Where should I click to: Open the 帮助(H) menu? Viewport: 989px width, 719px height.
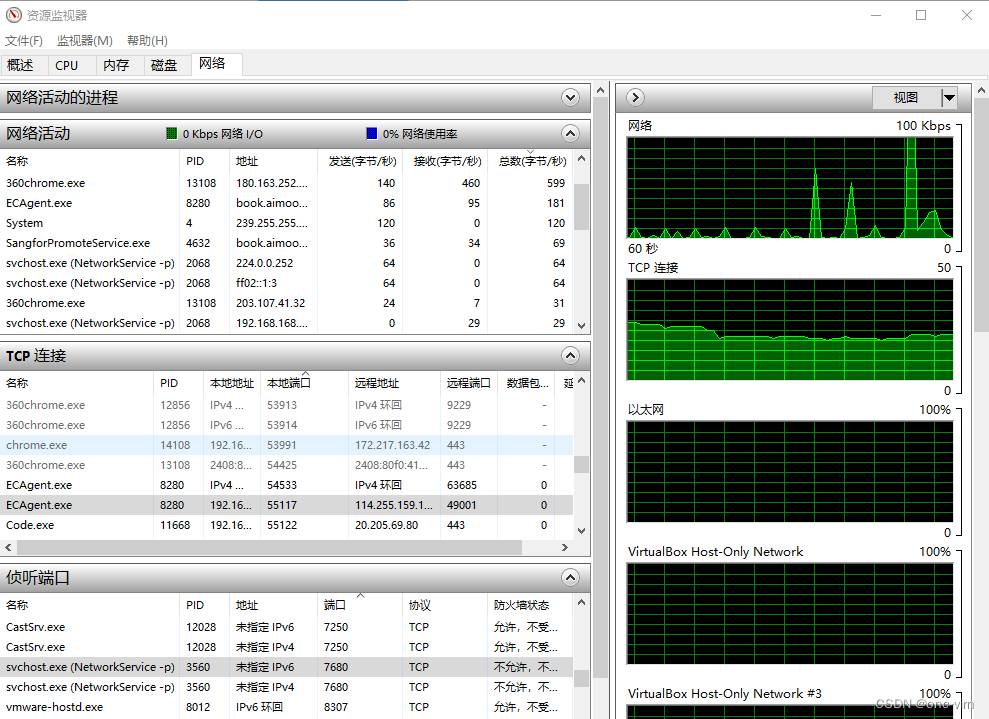147,40
